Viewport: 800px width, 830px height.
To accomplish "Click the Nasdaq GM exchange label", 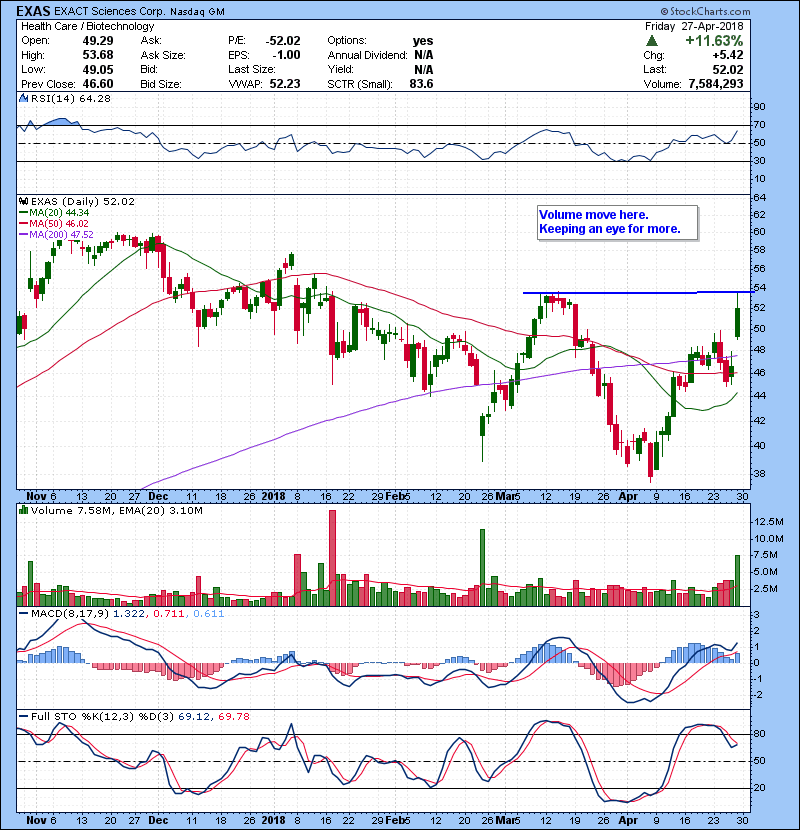I will pyautogui.click(x=197, y=12).
